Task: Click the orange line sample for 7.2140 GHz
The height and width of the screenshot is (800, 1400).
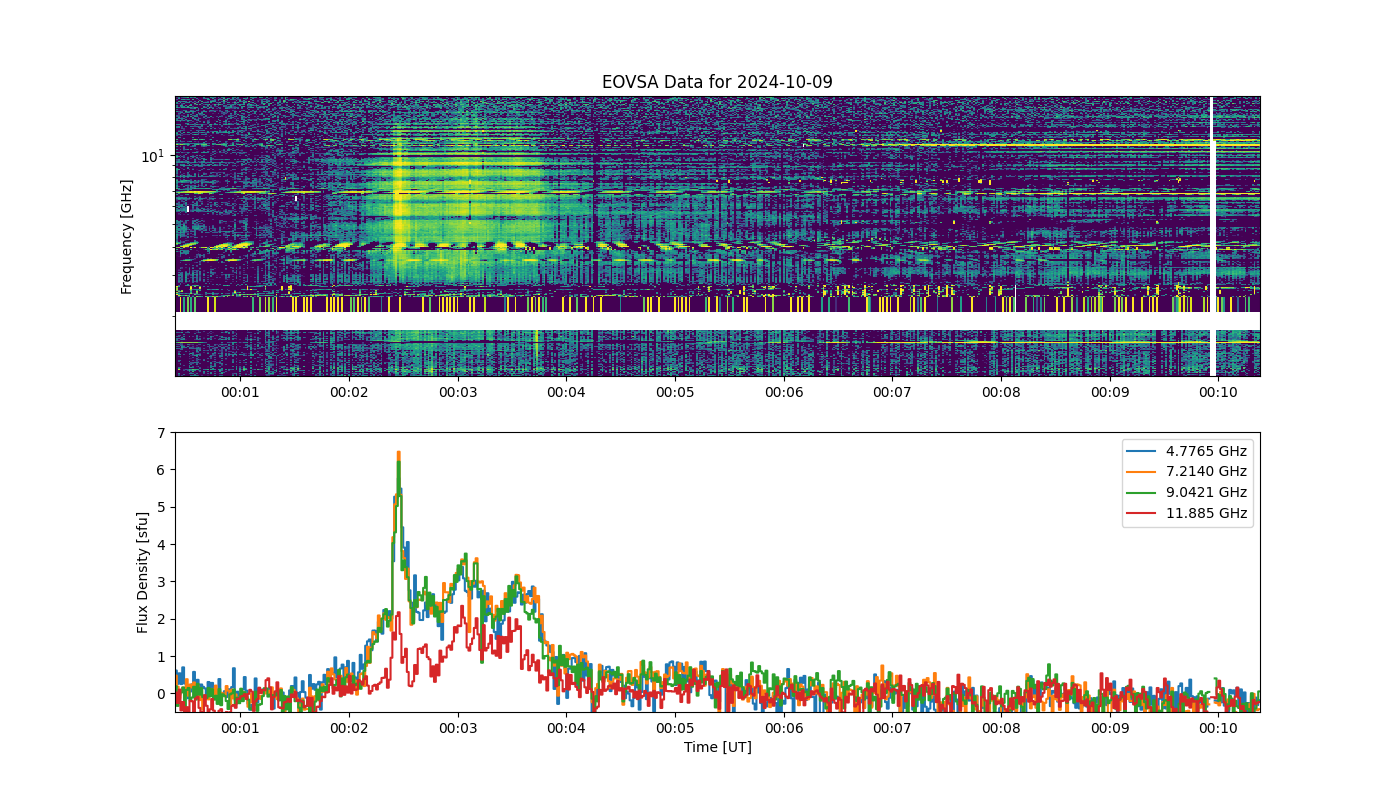Action: 1143,472
